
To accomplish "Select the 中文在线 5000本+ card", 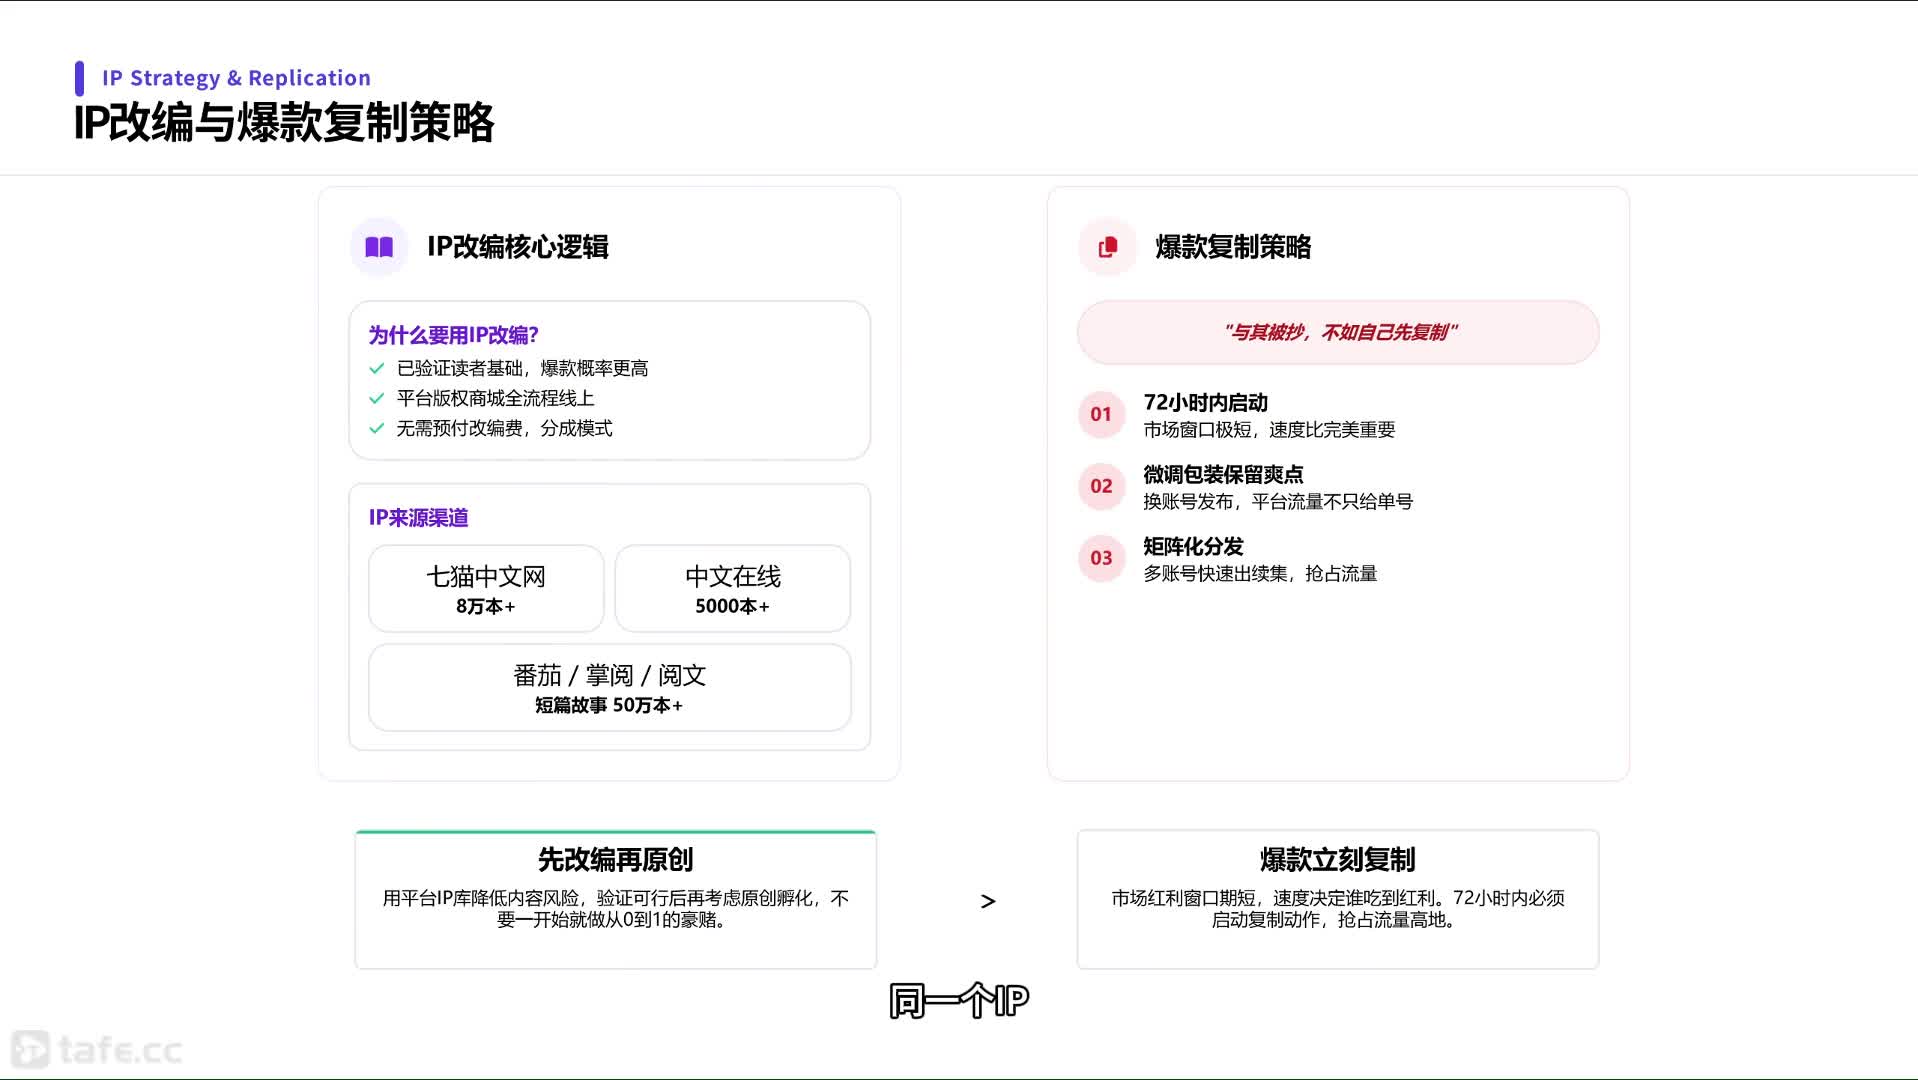I will pyautogui.click(x=732, y=589).
